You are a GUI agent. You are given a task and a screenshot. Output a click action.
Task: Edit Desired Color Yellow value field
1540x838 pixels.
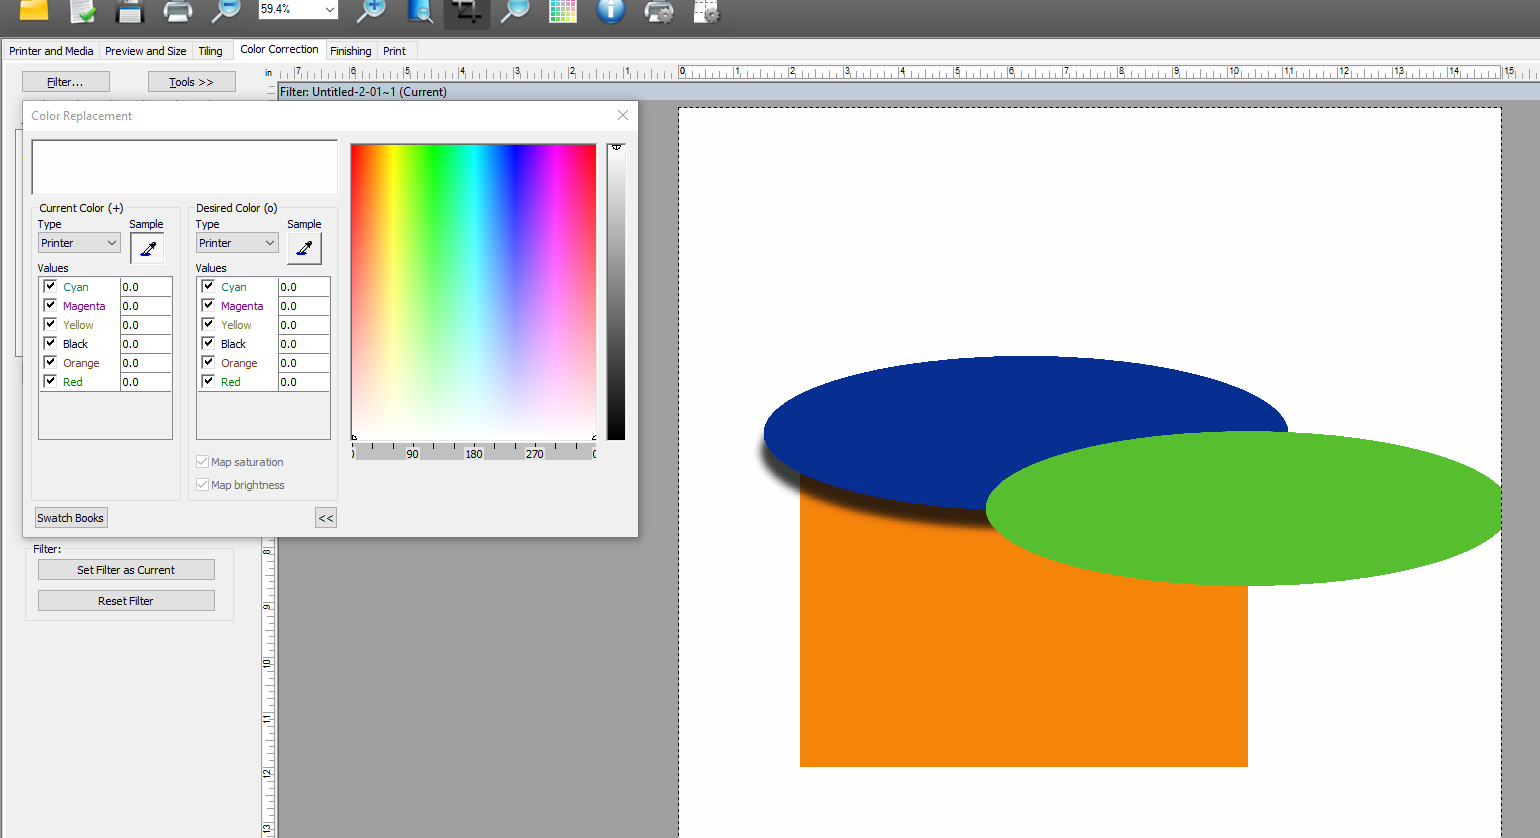point(304,325)
